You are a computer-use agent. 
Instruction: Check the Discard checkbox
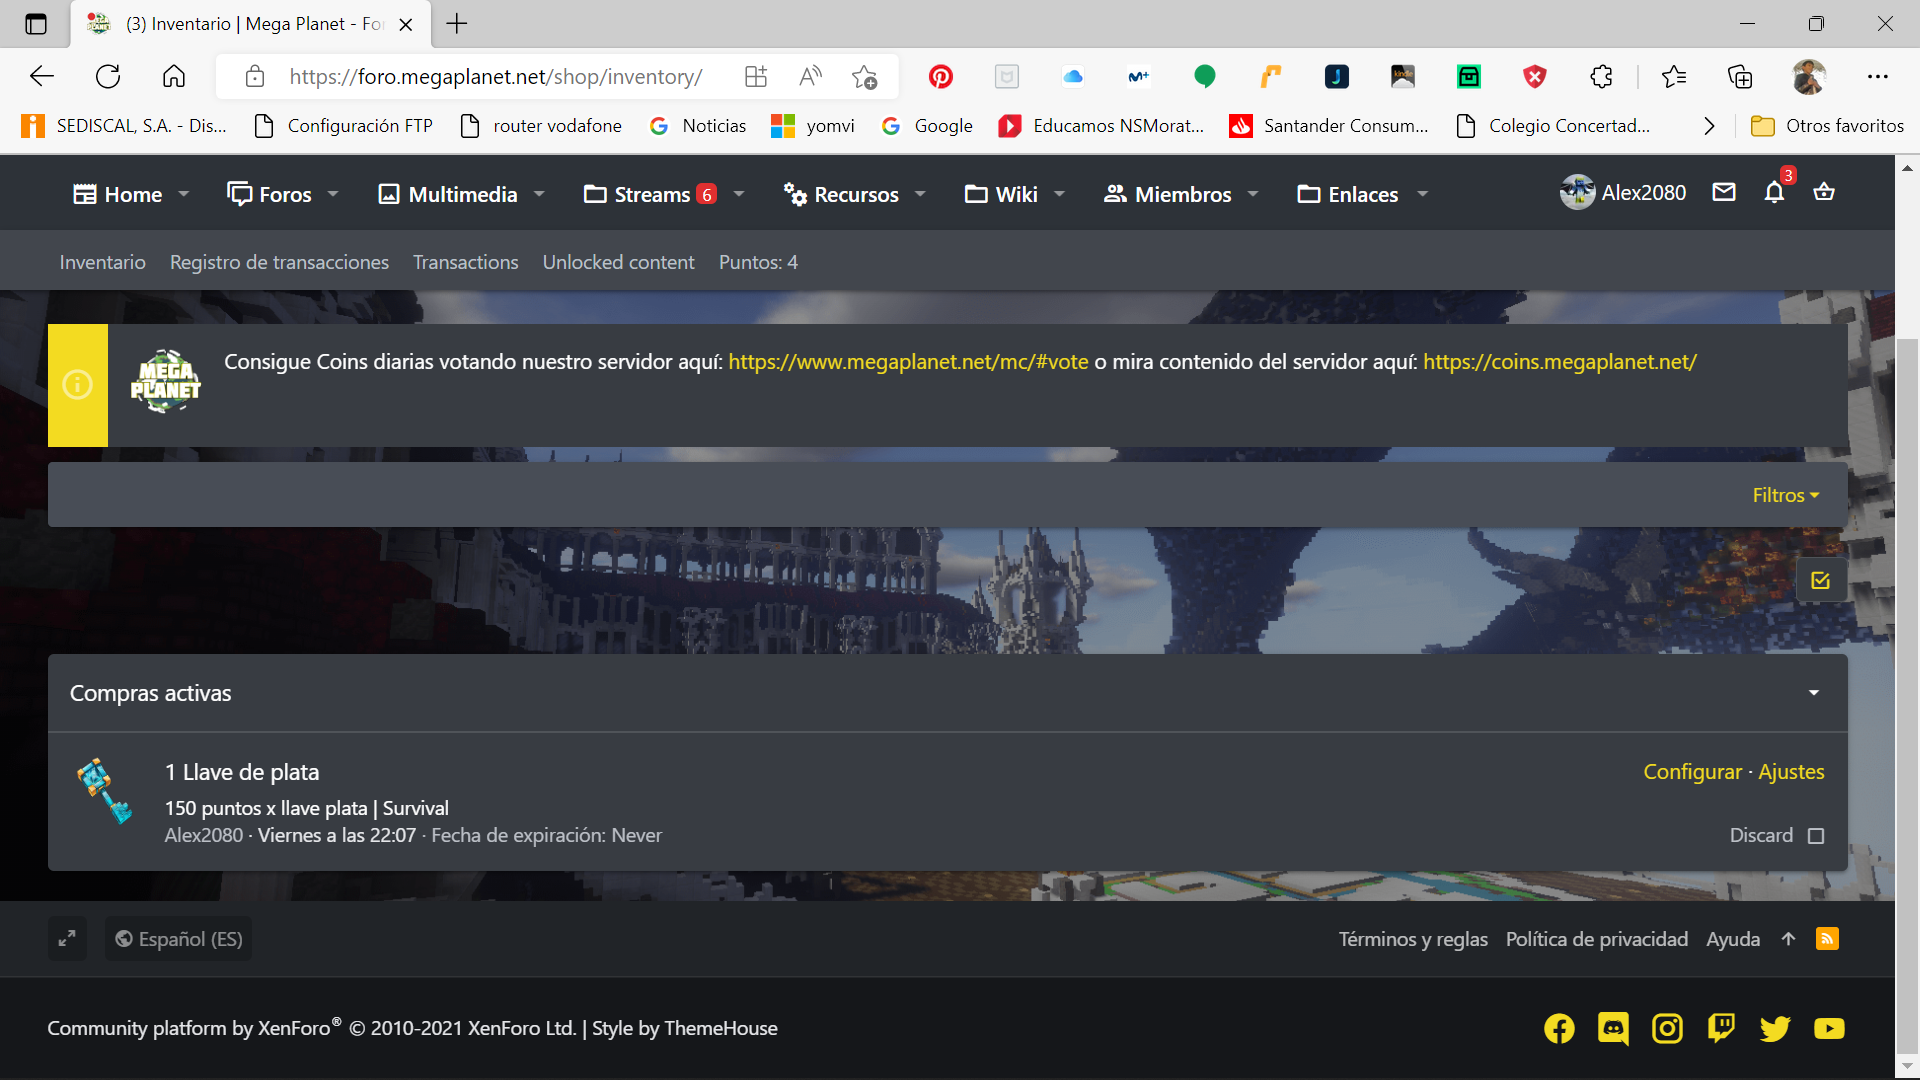(1816, 836)
